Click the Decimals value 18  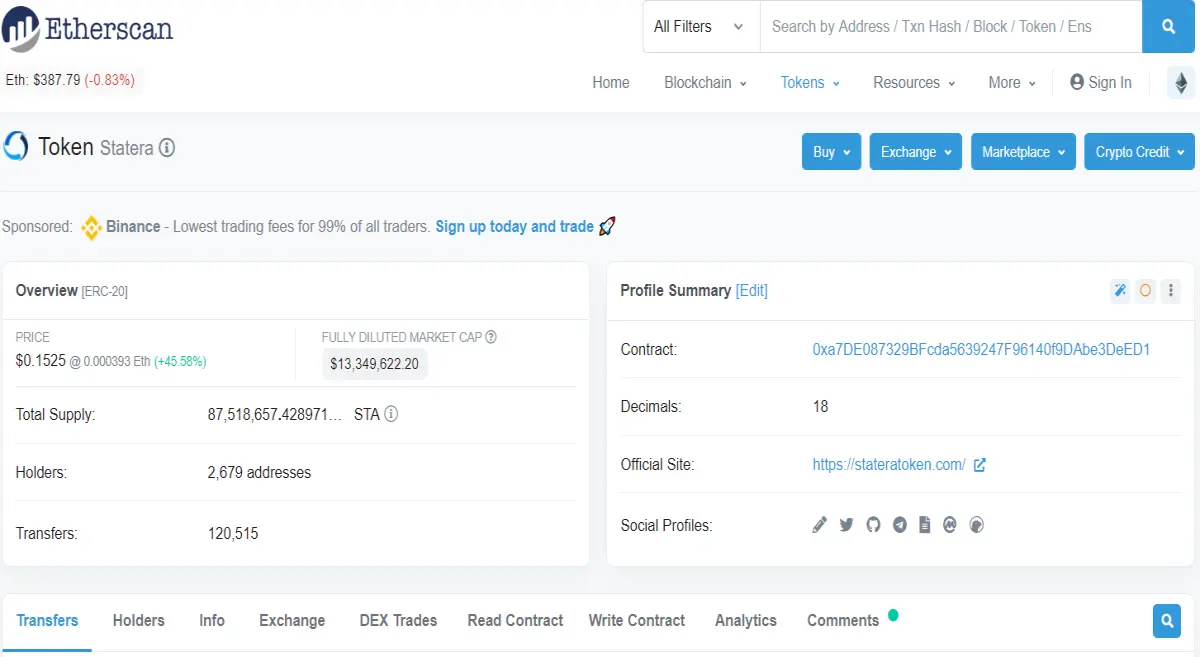tap(820, 407)
